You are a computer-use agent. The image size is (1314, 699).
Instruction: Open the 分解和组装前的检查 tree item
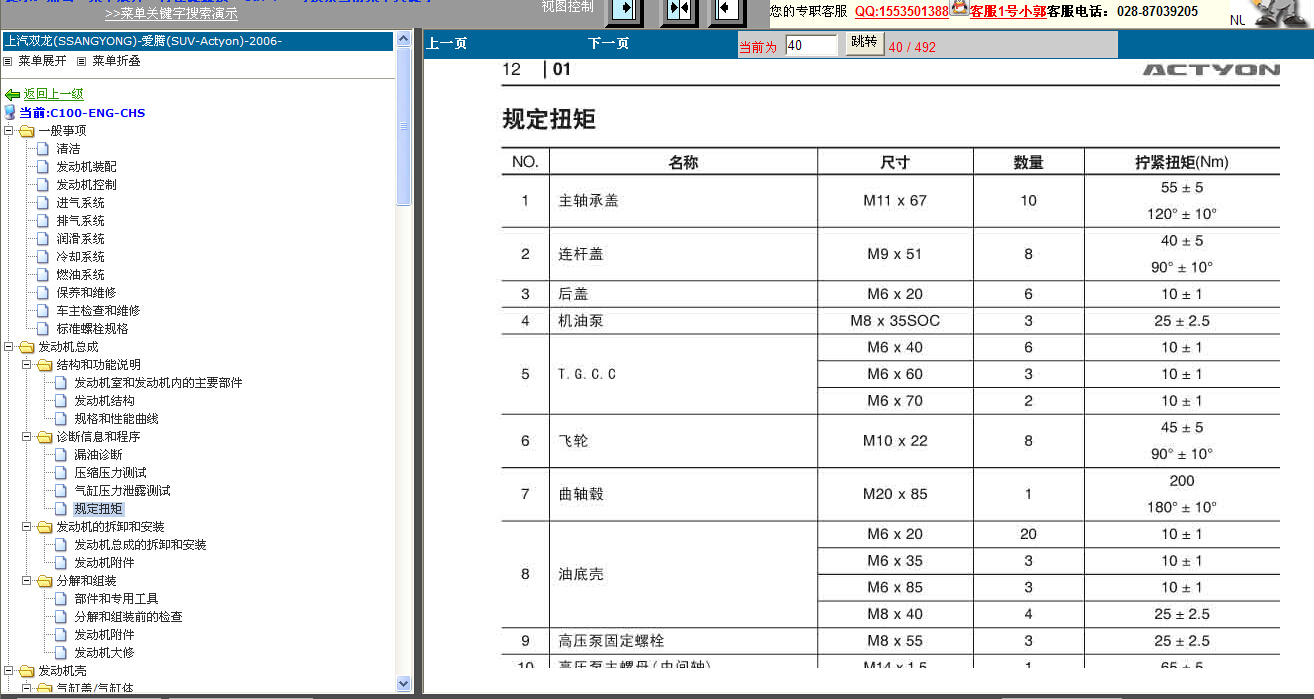(x=128, y=617)
